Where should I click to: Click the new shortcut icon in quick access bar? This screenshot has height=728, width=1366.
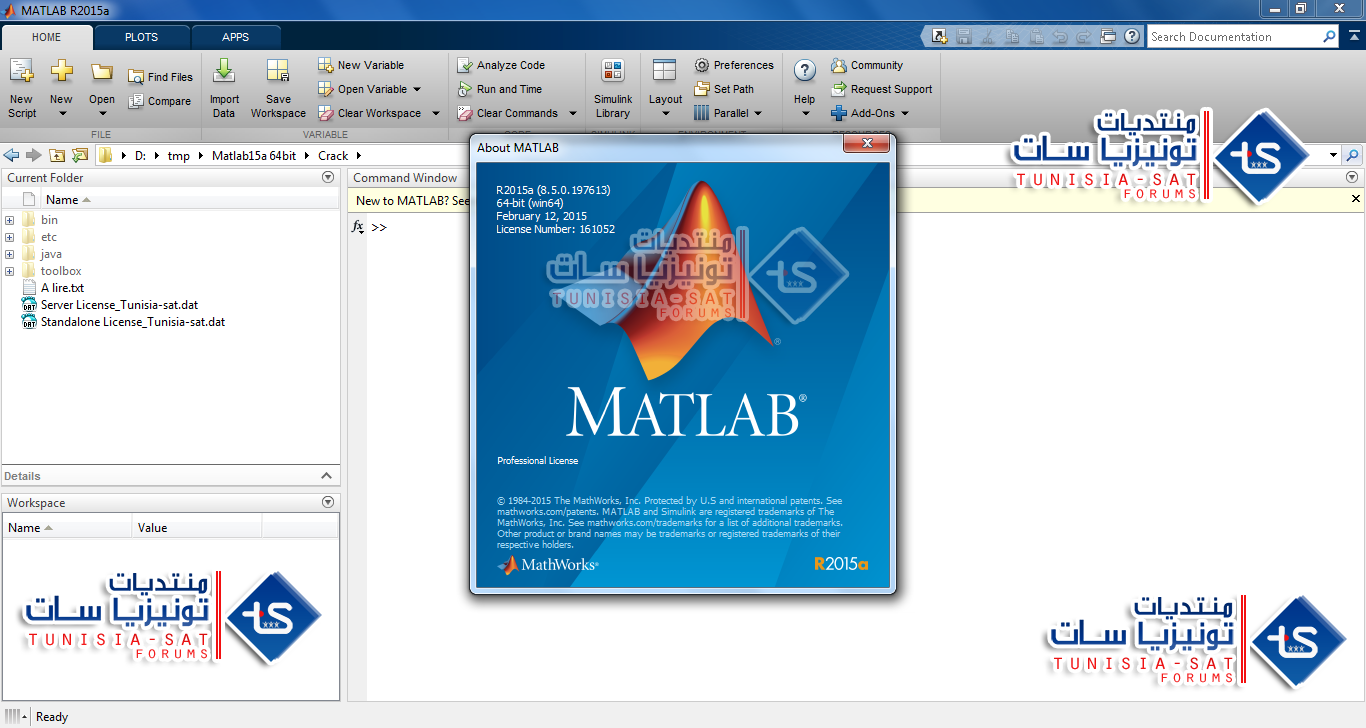pyautogui.click(x=939, y=37)
